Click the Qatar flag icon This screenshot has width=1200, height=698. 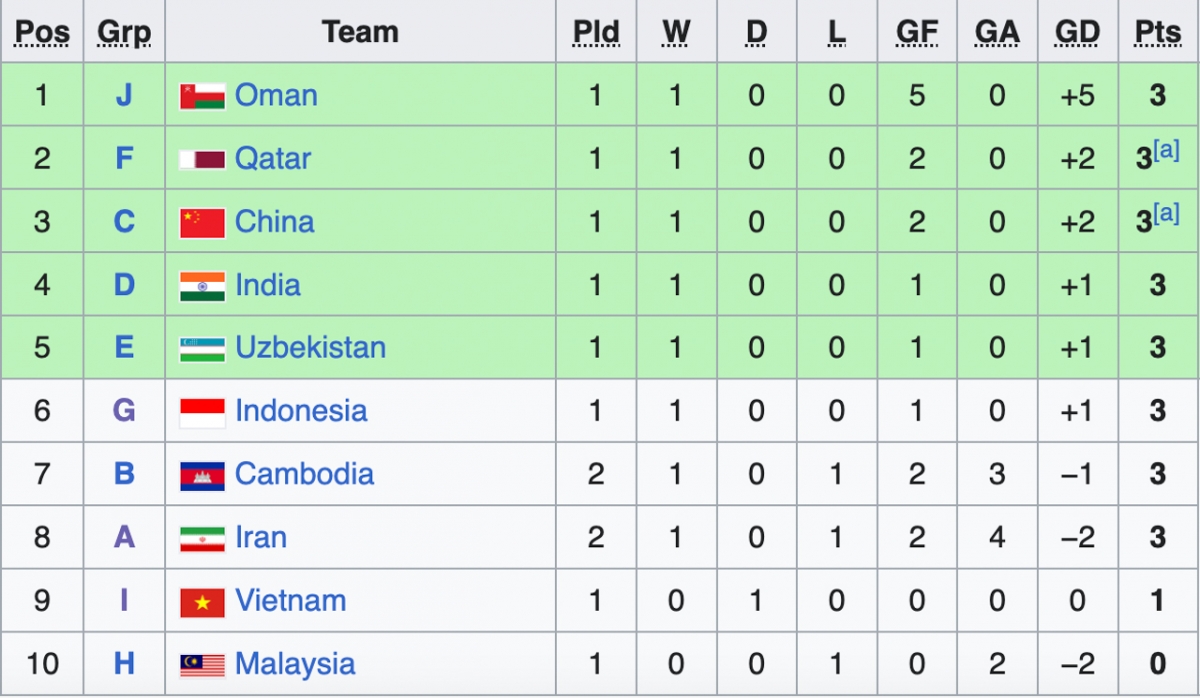pos(202,159)
